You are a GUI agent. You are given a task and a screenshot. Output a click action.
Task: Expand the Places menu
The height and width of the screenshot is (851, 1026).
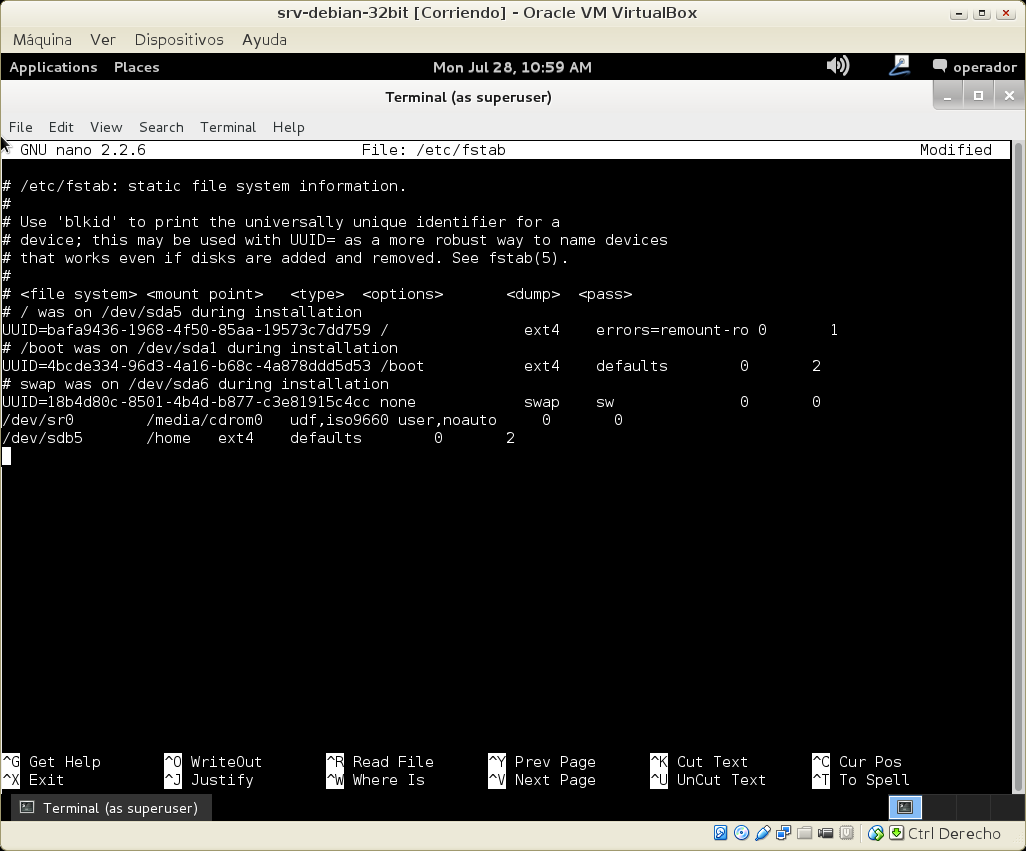(x=136, y=67)
